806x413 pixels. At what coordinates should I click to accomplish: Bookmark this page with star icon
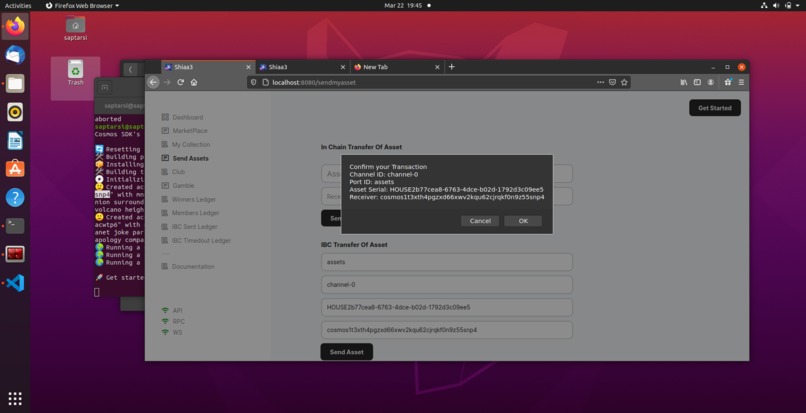point(624,82)
